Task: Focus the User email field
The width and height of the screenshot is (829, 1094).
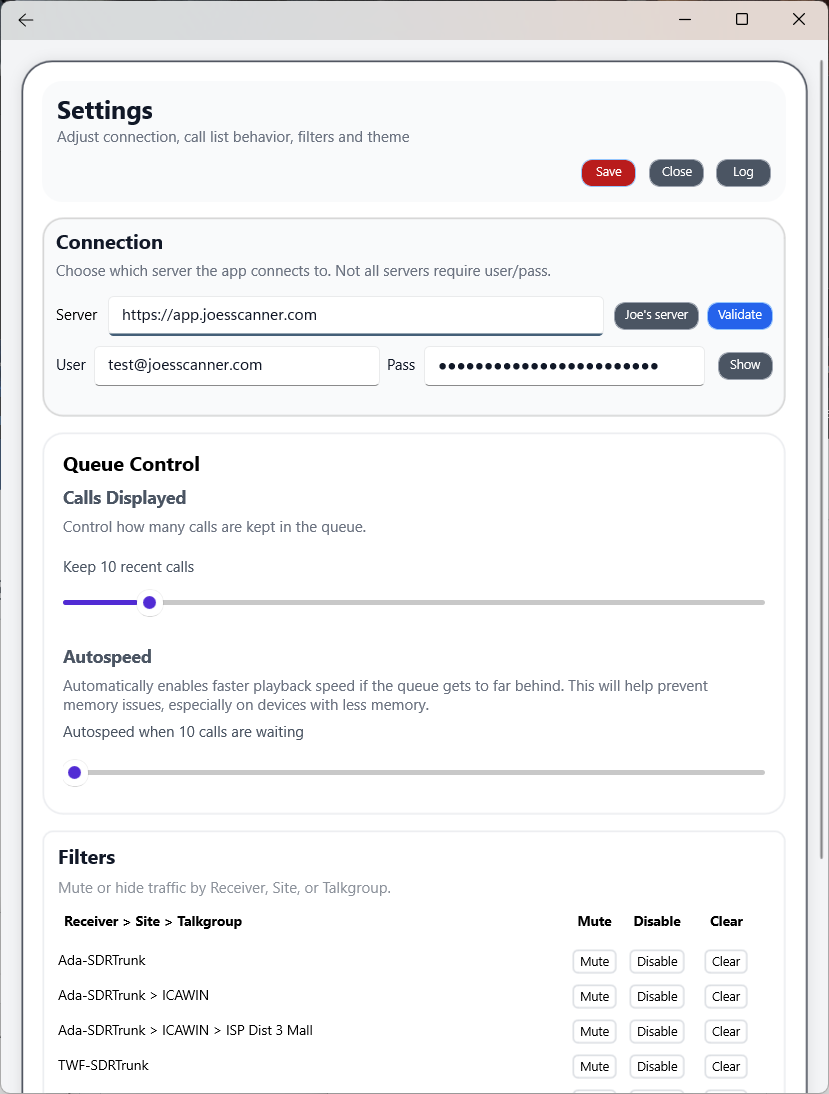Action: point(237,365)
